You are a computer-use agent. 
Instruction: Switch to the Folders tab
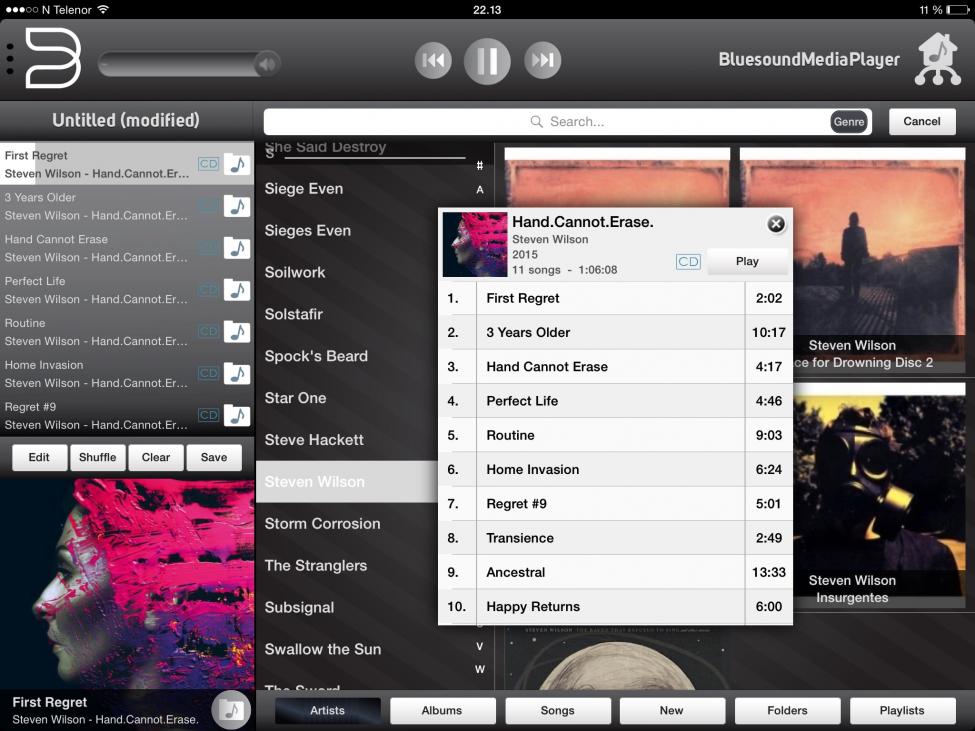pos(787,710)
